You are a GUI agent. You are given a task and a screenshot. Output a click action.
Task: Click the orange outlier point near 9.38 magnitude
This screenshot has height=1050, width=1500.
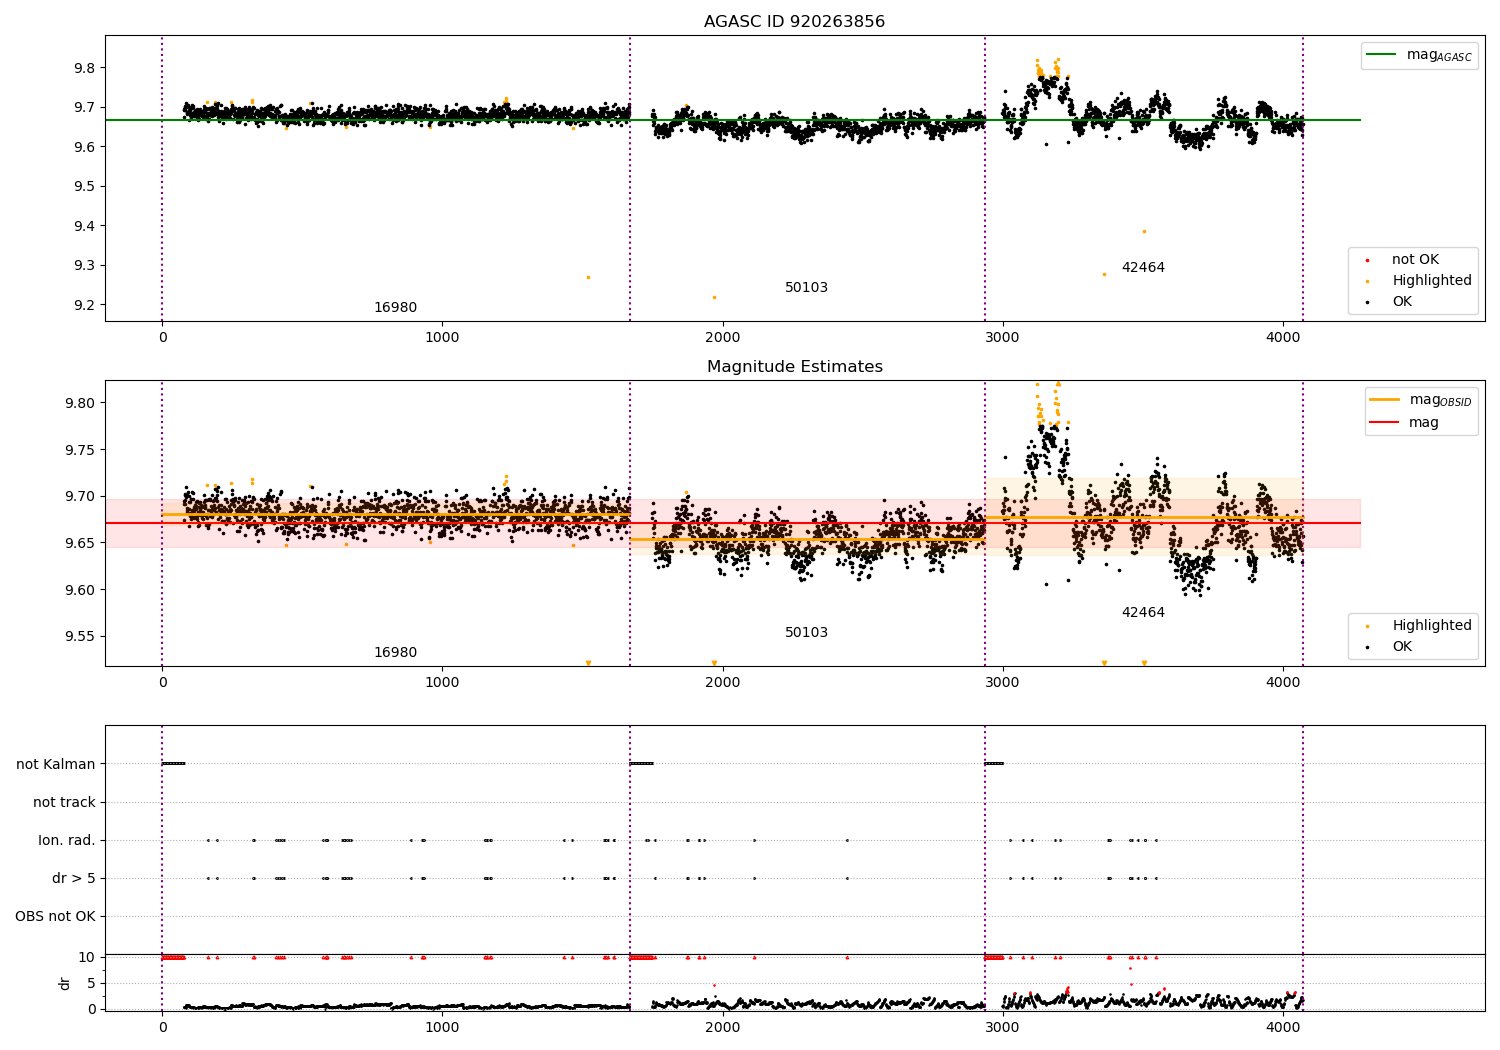click(1144, 232)
